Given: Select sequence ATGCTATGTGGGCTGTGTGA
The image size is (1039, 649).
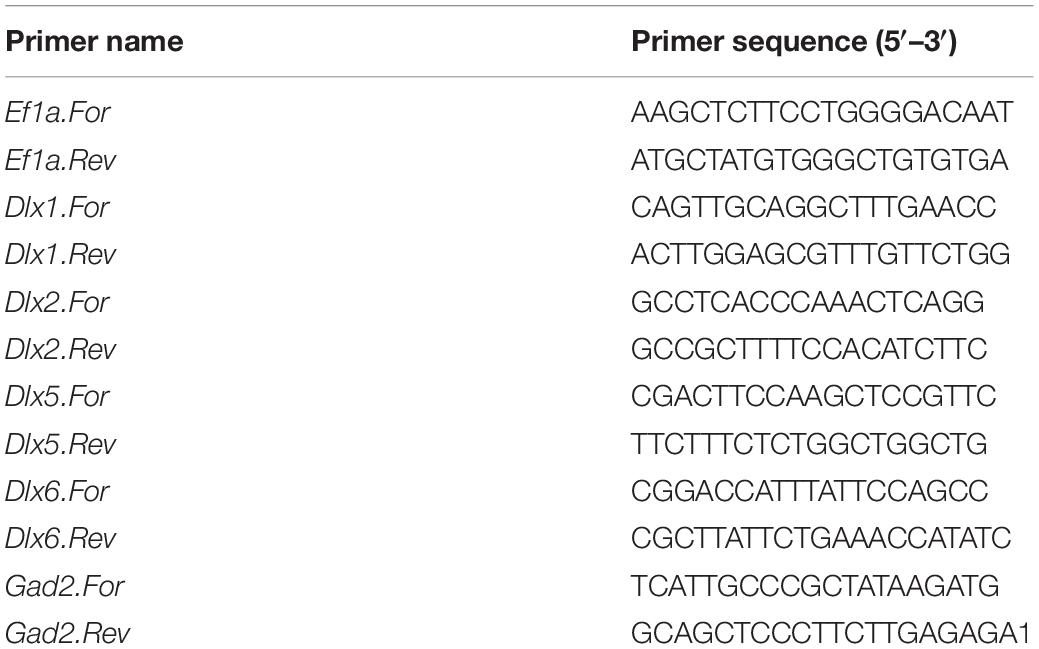Looking at the screenshot, I should pos(820,160).
